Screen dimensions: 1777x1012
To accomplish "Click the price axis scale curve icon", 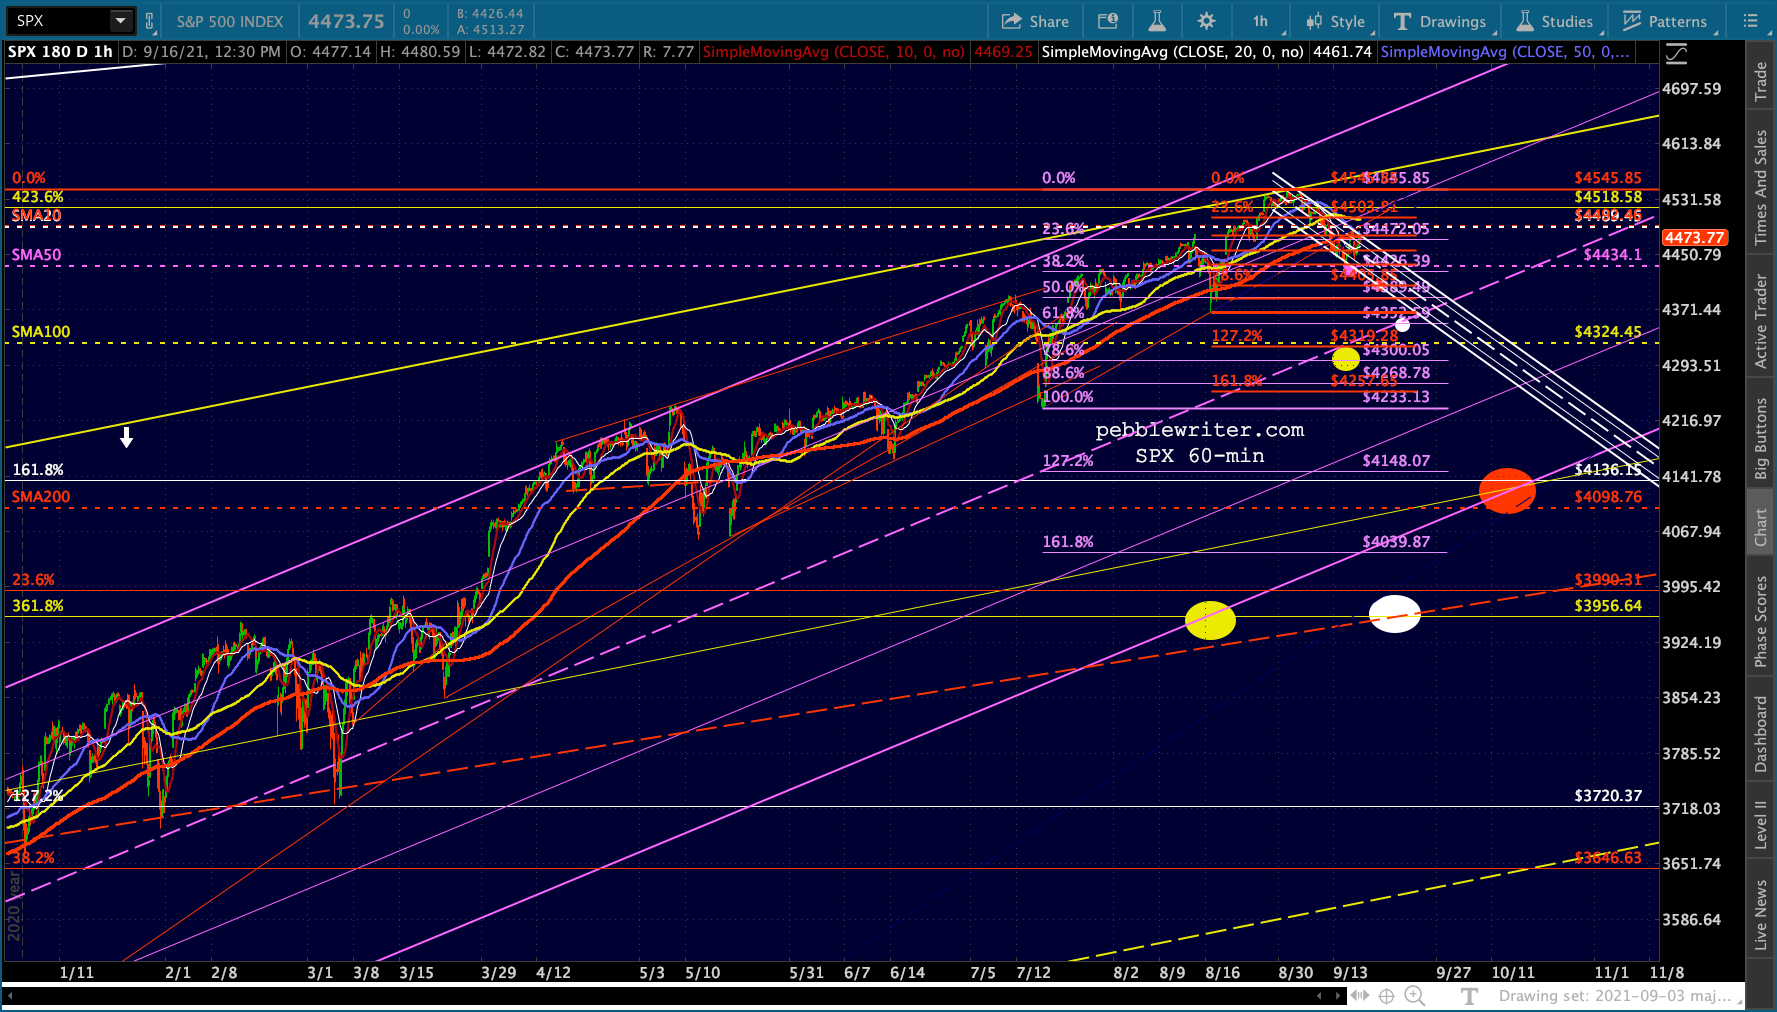I will pyautogui.click(x=1676, y=53).
